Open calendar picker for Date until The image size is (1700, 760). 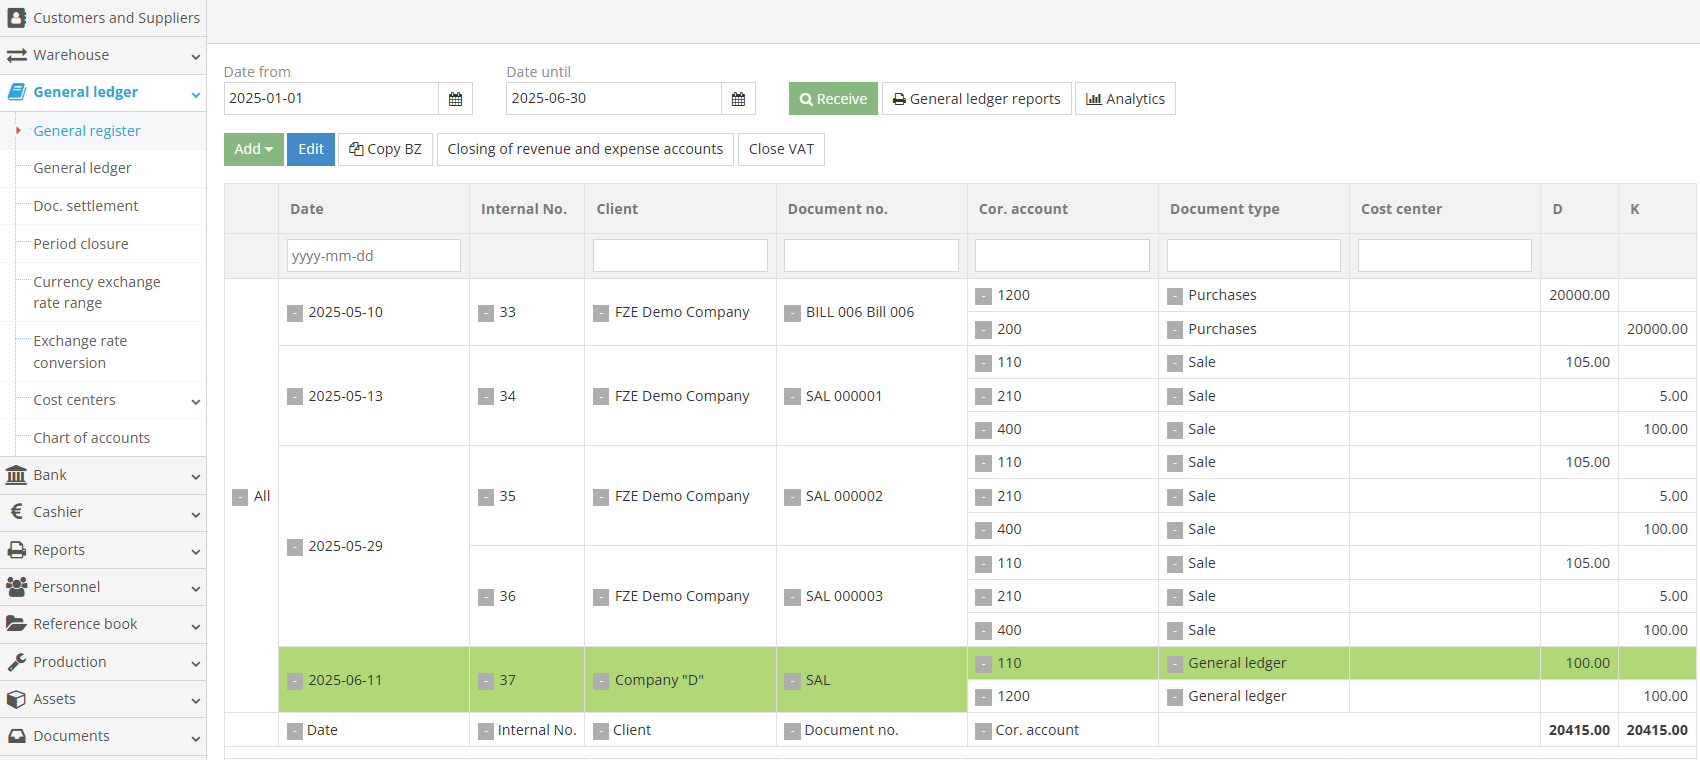[738, 99]
